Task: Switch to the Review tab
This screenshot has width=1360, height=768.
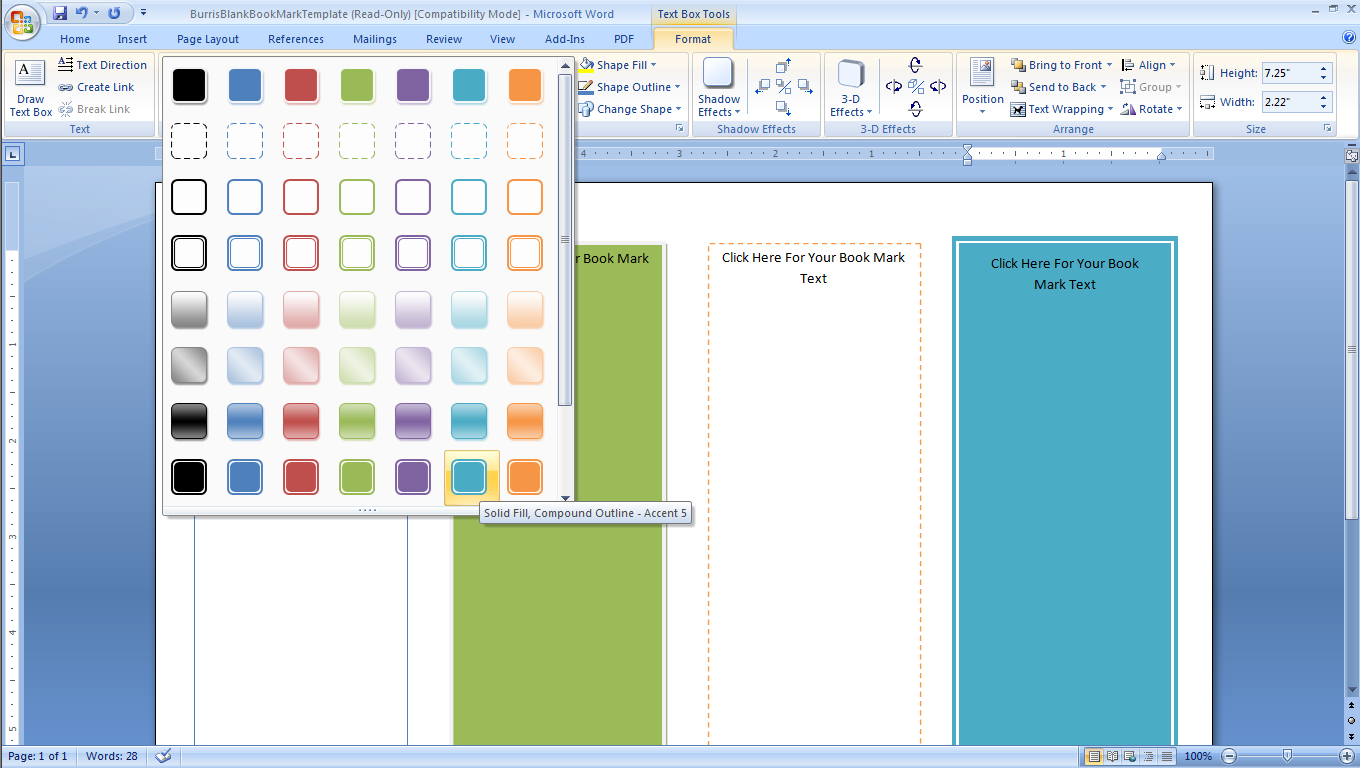Action: [443, 39]
